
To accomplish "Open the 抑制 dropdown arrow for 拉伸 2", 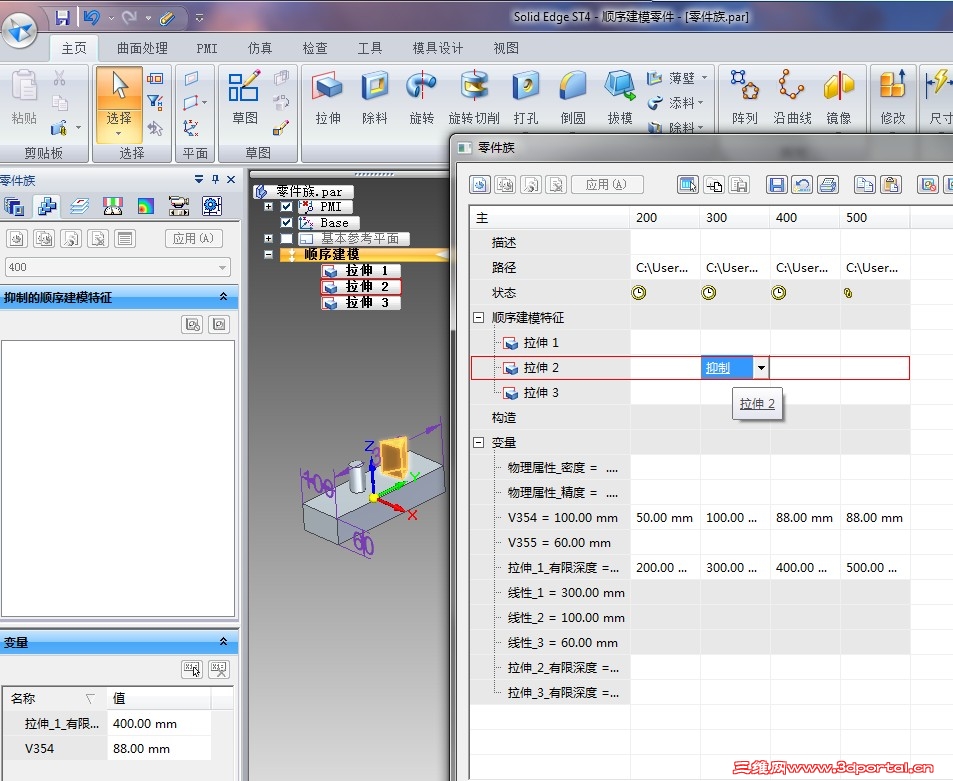I will (760, 368).
